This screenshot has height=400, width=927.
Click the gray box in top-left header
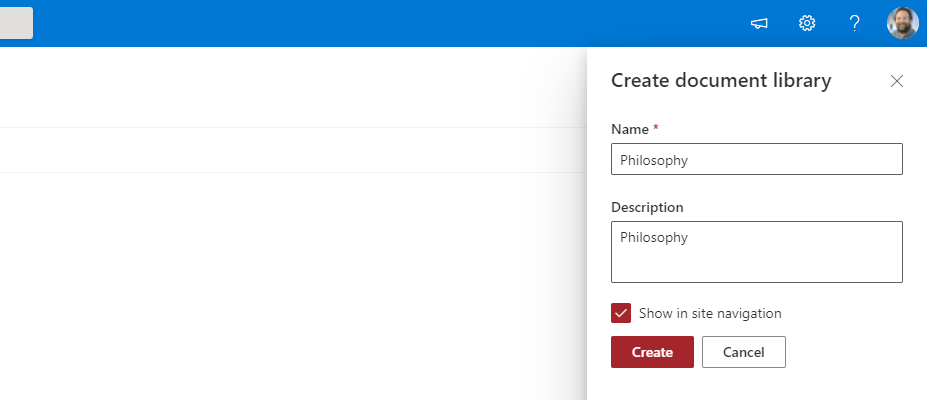click(16, 23)
